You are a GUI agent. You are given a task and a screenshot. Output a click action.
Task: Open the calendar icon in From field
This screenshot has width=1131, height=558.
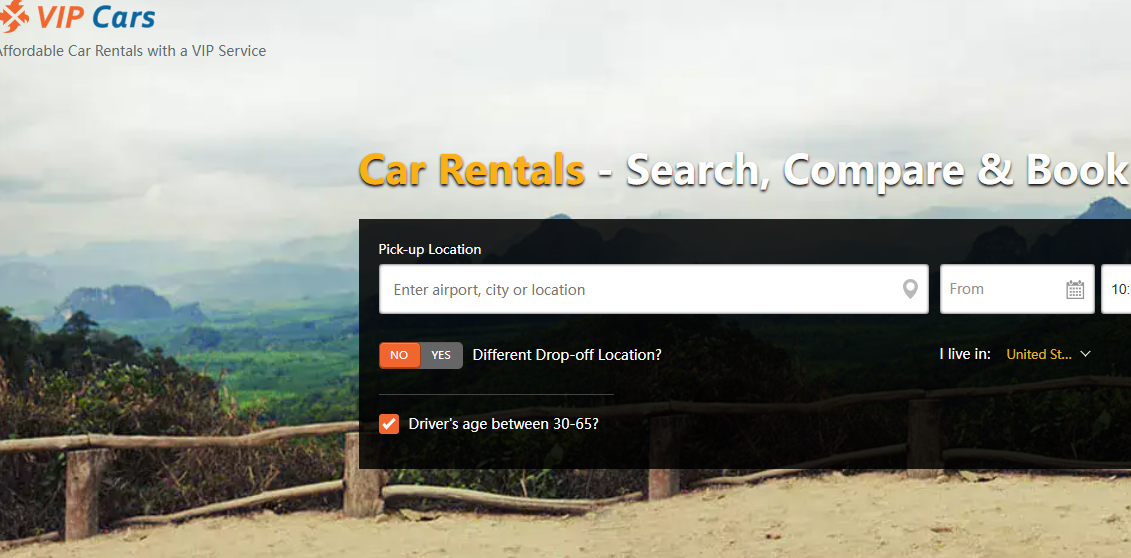pos(1075,290)
